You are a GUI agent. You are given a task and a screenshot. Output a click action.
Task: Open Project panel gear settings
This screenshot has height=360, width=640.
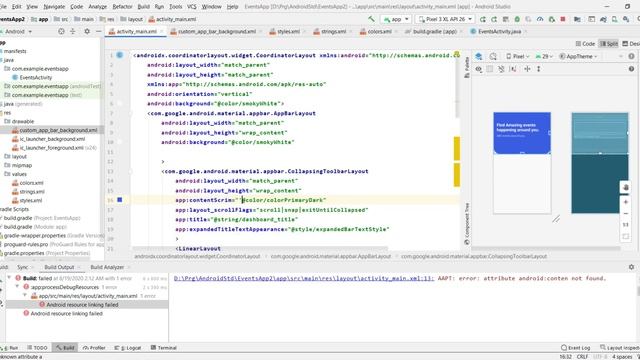tap(87, 31)
